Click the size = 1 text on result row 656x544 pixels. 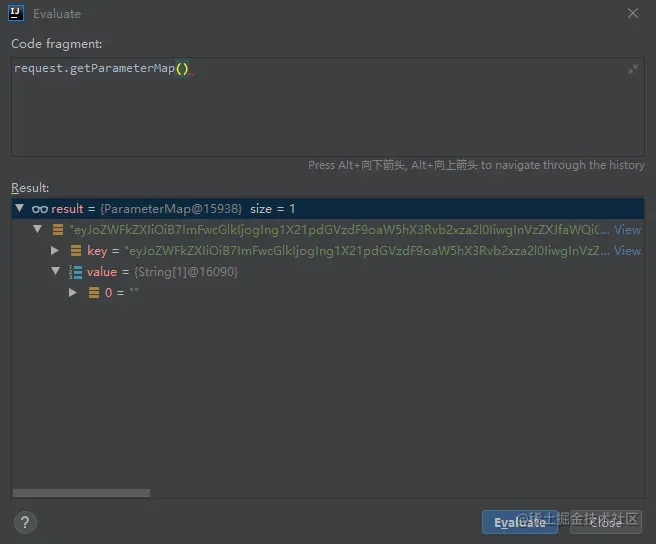point(272,208)
